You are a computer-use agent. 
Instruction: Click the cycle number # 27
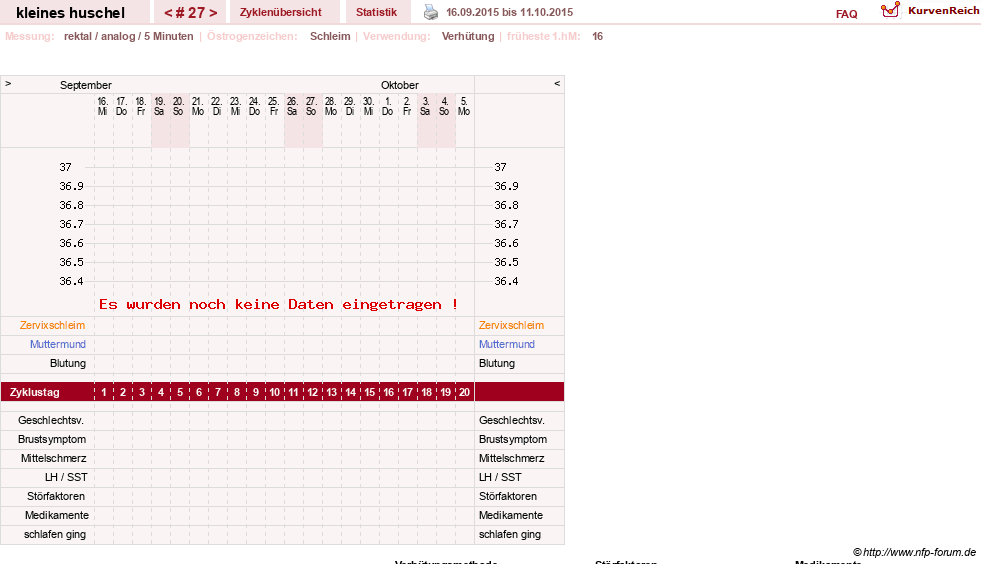coord(191,13)
